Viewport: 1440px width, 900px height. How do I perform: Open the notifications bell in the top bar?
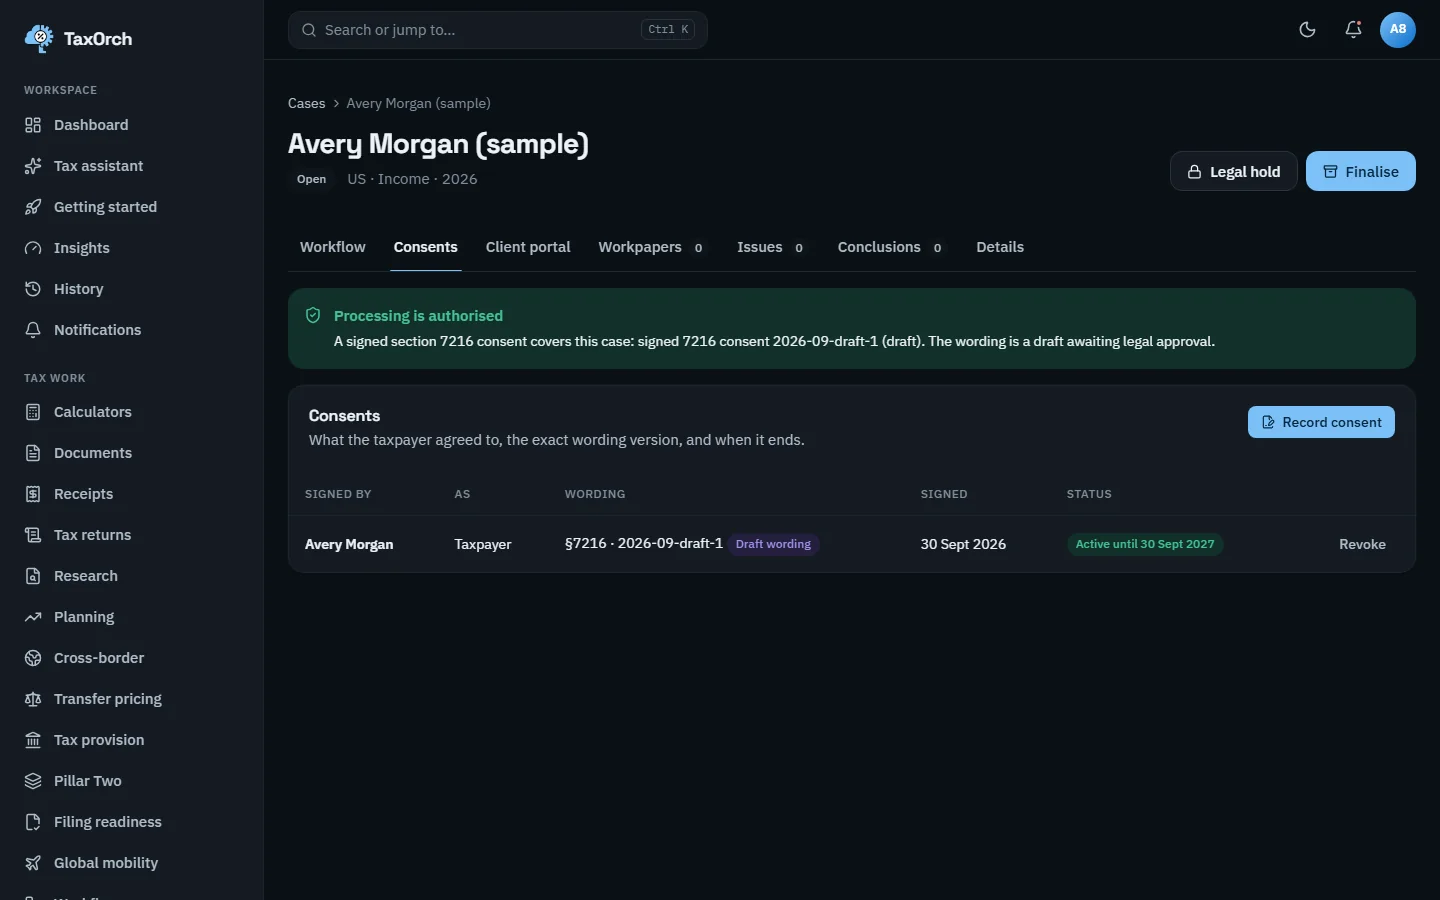click(1353, 30)
